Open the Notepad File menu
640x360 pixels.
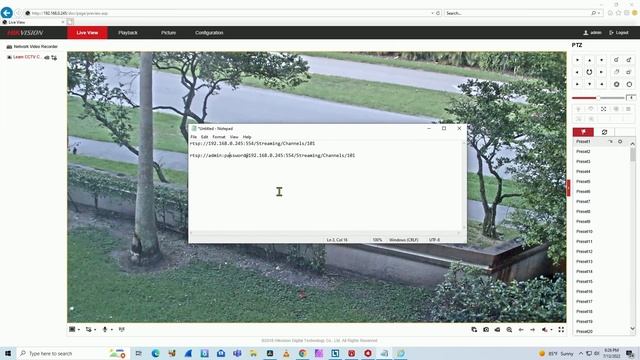pos(193,137)
